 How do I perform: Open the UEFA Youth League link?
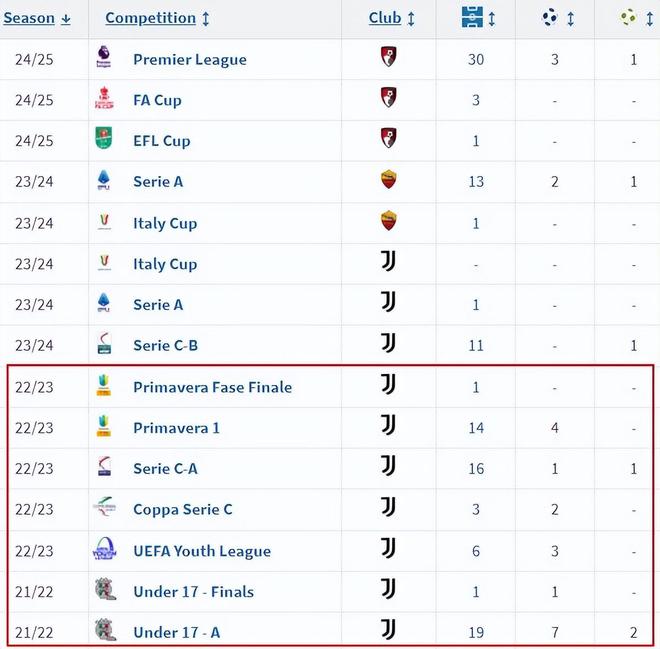(x=202, y=551)
